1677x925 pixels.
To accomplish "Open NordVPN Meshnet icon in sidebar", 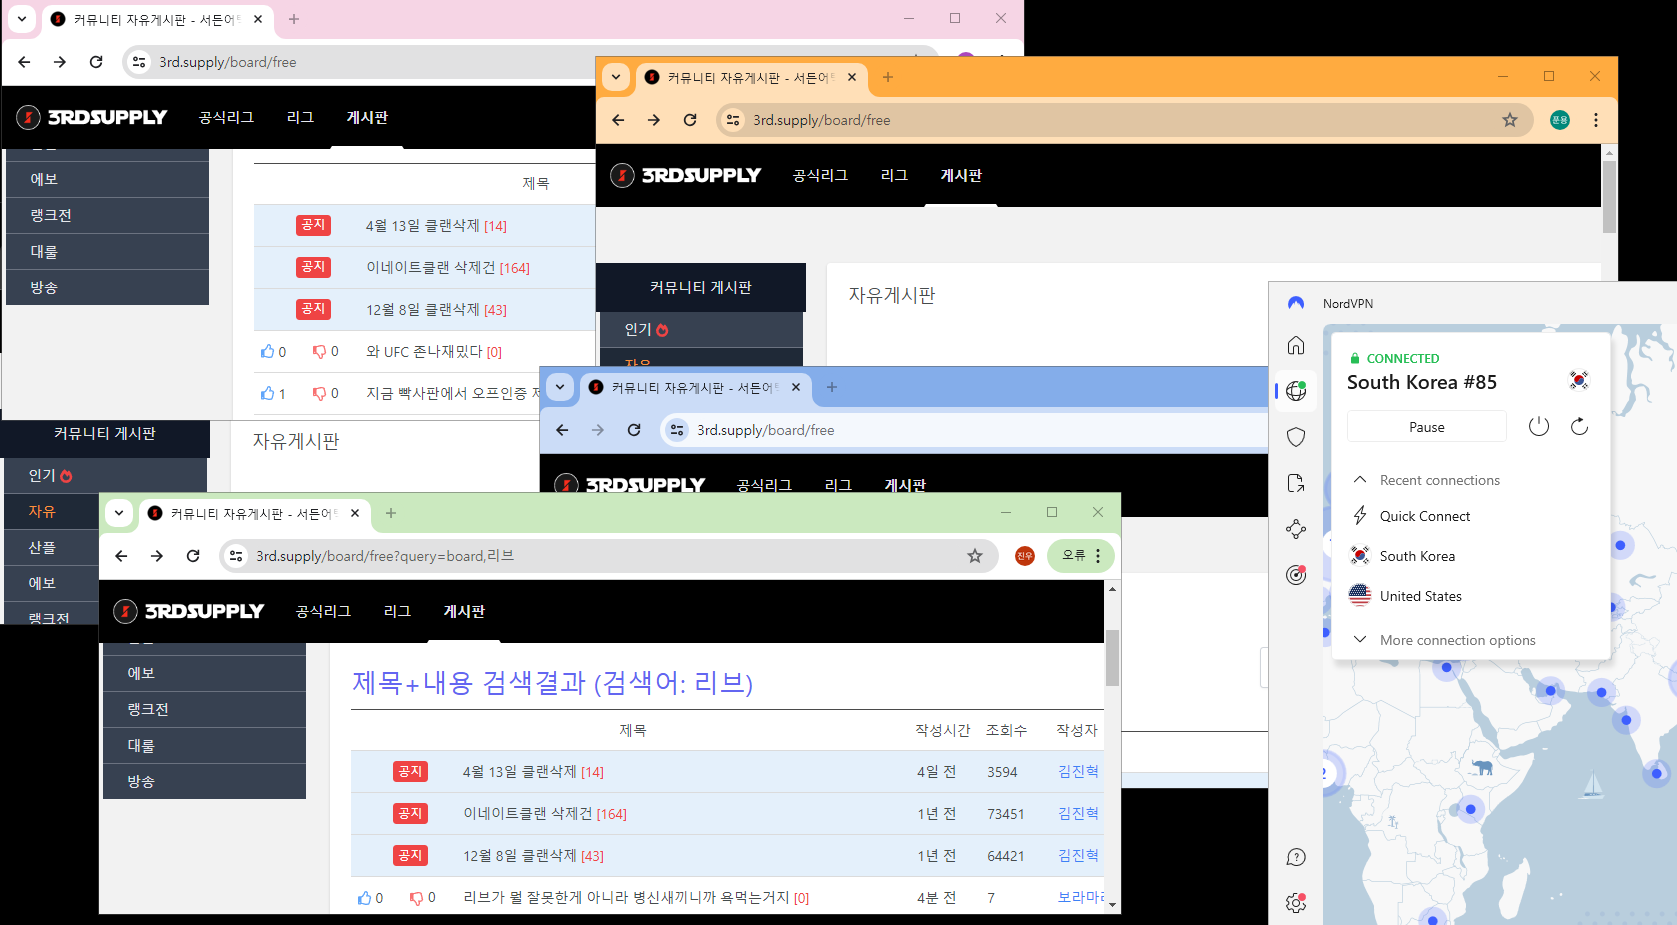I will pos(1296,529).
